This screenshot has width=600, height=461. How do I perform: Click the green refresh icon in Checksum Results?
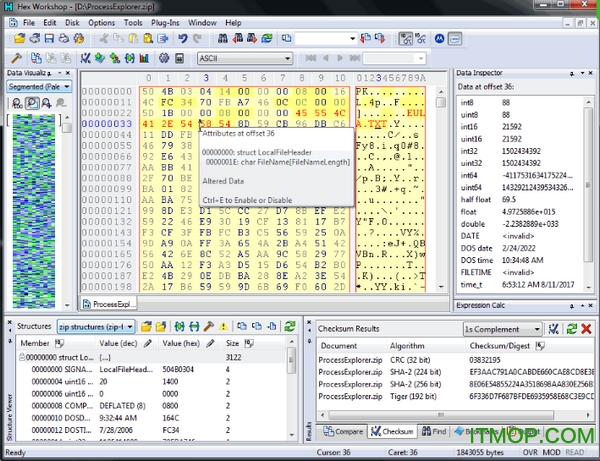coord(572,329)
